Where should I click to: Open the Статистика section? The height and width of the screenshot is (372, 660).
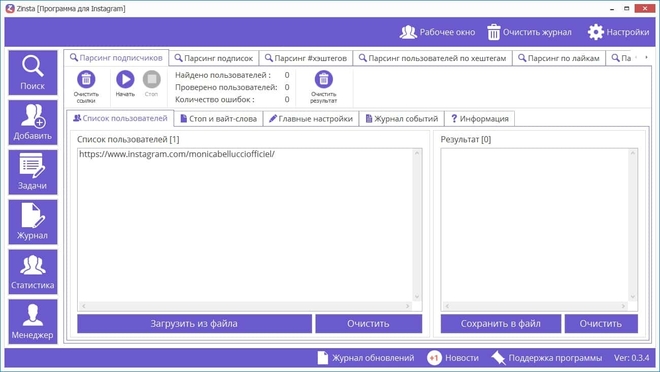33,272
